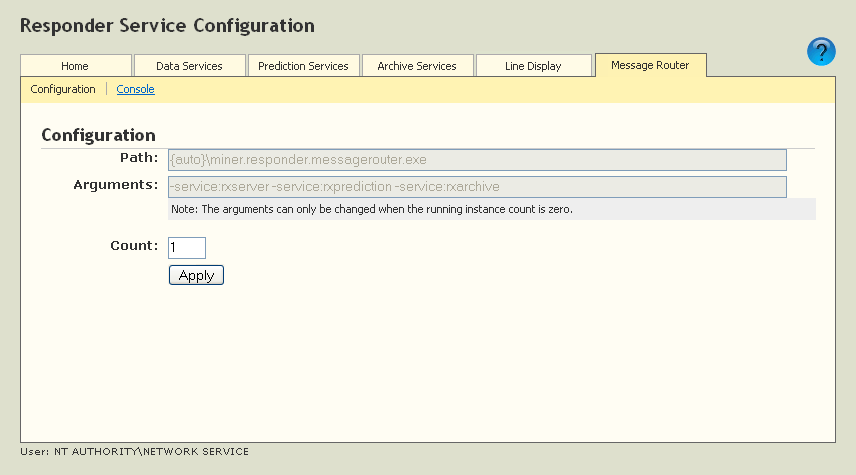Click the note about changing arguments

pos(371,209)
